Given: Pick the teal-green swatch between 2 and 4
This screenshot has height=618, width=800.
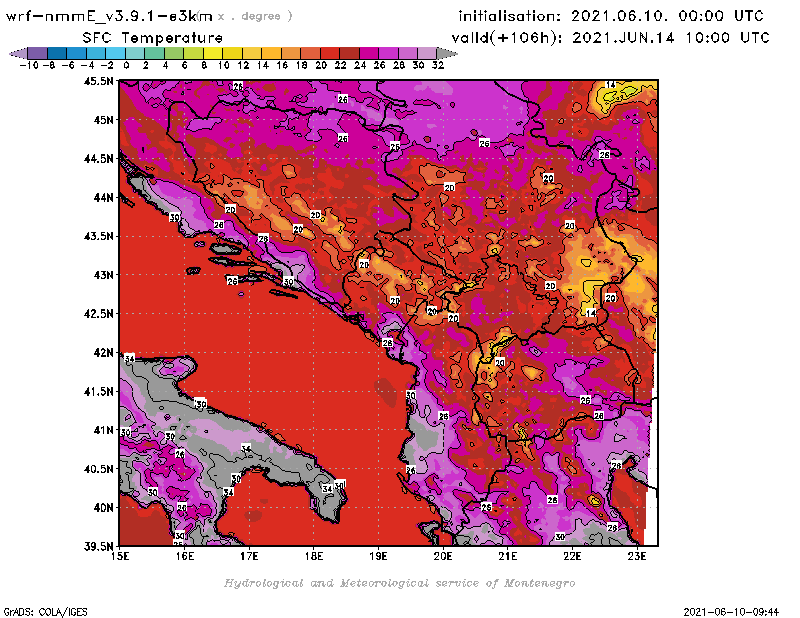Looking at the screenshot, I should coord(155,53).
